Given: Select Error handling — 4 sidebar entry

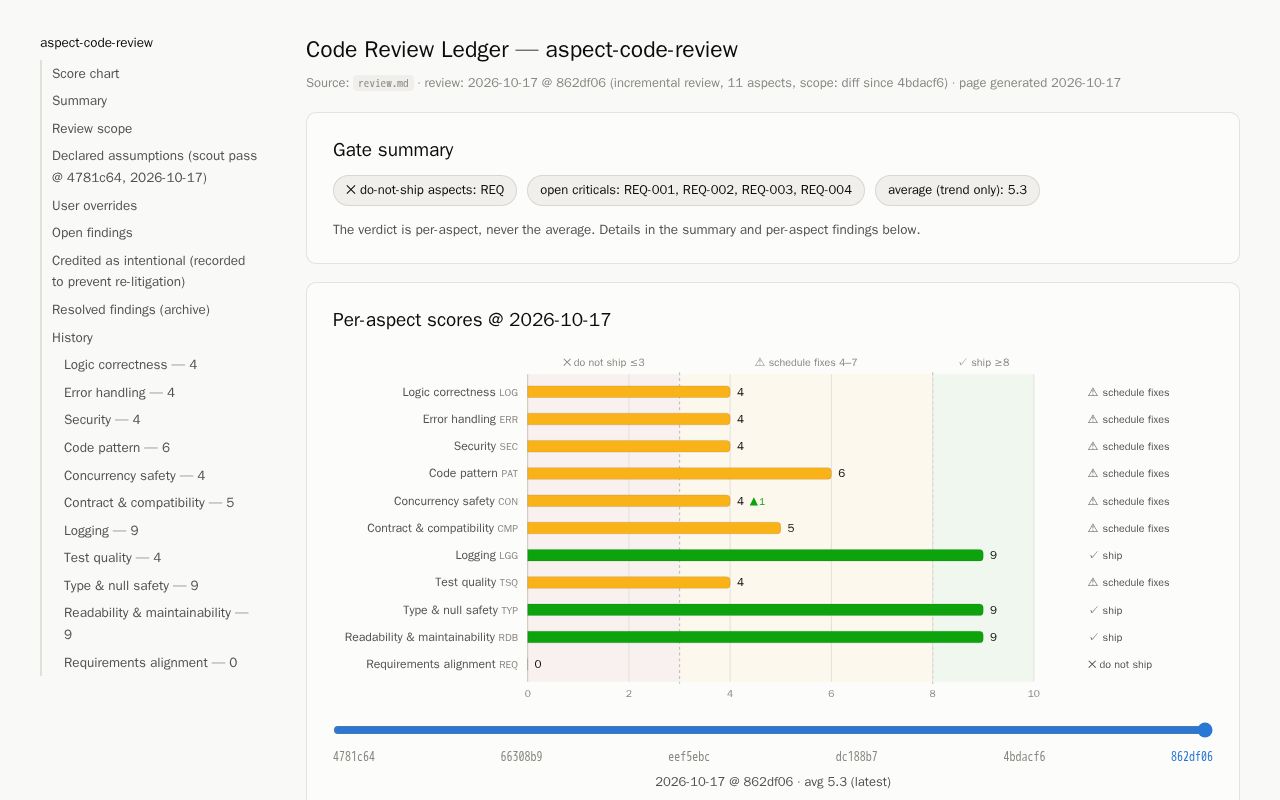Looking at the screenshot, I should pyautogui.click(x=119, y=393).
